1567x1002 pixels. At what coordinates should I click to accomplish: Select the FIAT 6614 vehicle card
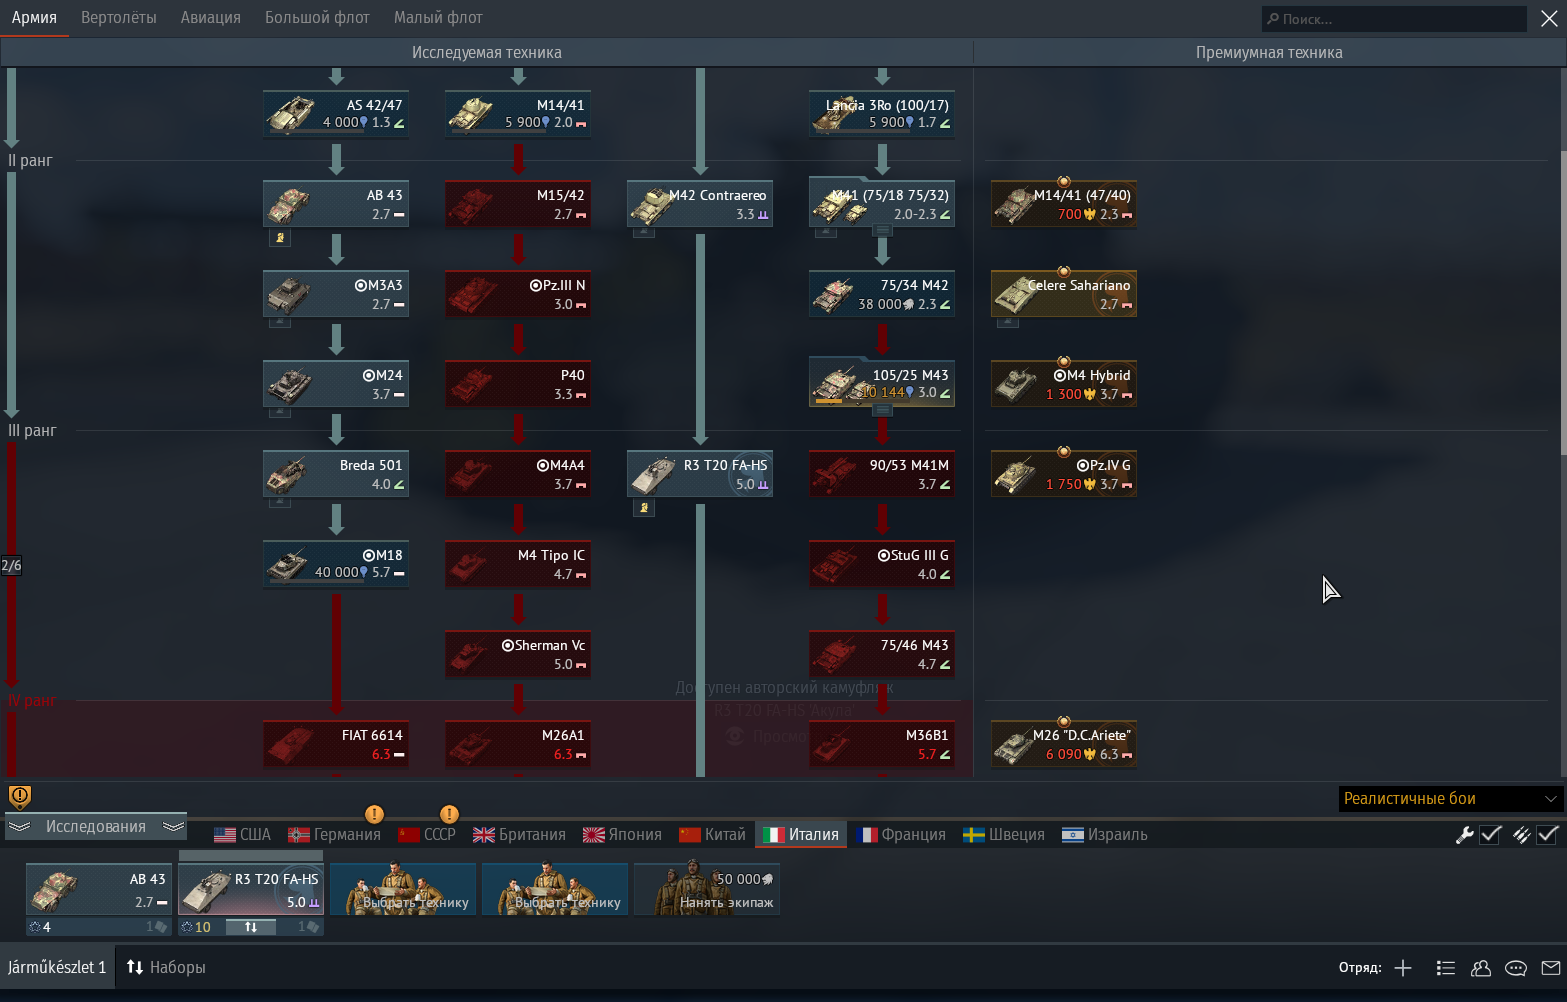point(336,744)
